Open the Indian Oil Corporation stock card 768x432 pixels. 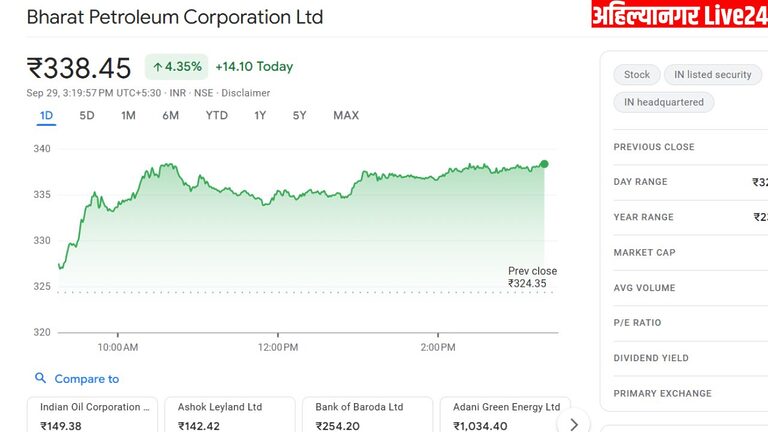(x=94, y=415)
